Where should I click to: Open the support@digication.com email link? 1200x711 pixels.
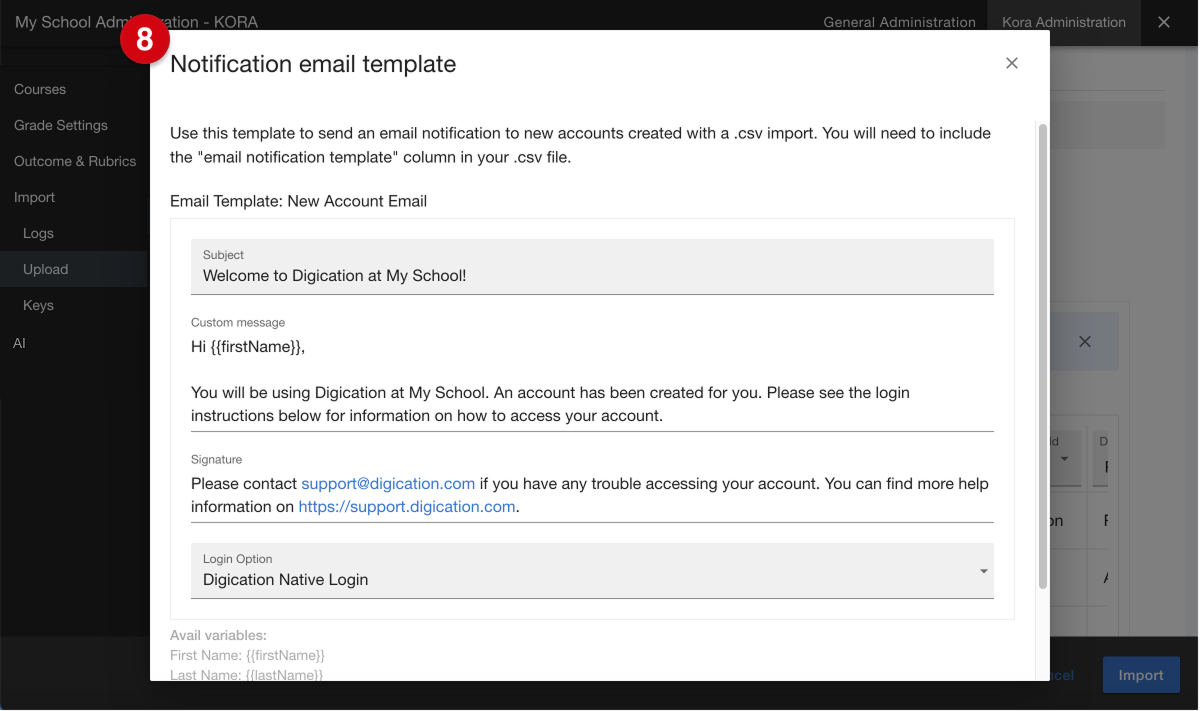(x=388, y=483)
